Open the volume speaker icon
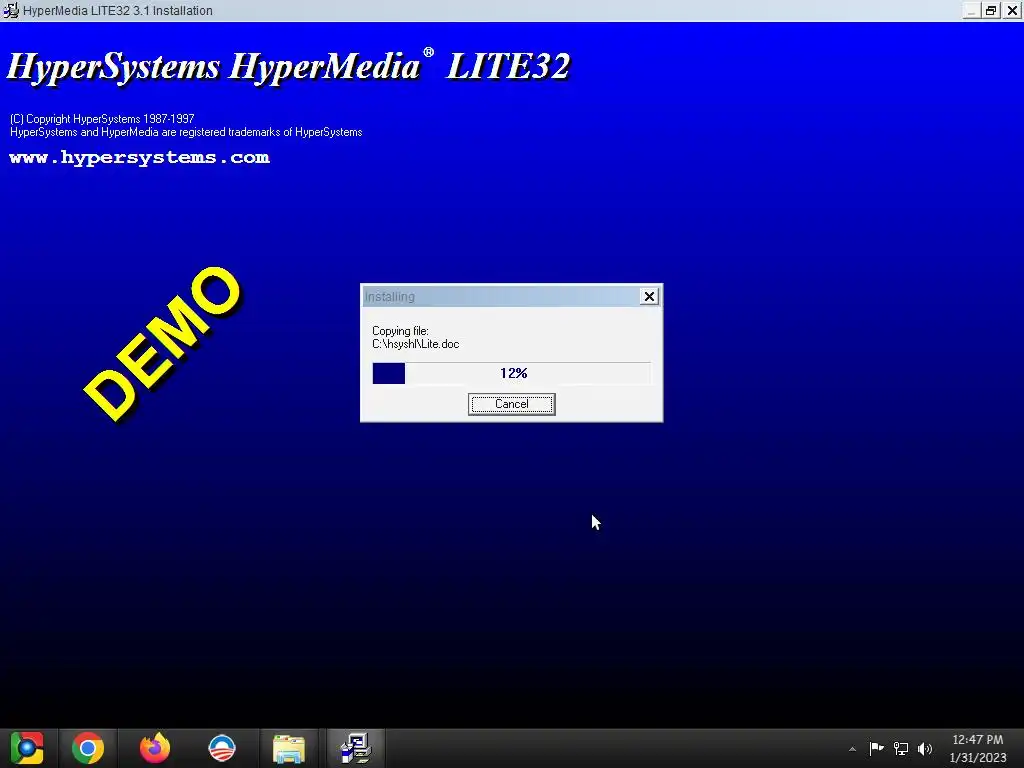 point(925,749)
